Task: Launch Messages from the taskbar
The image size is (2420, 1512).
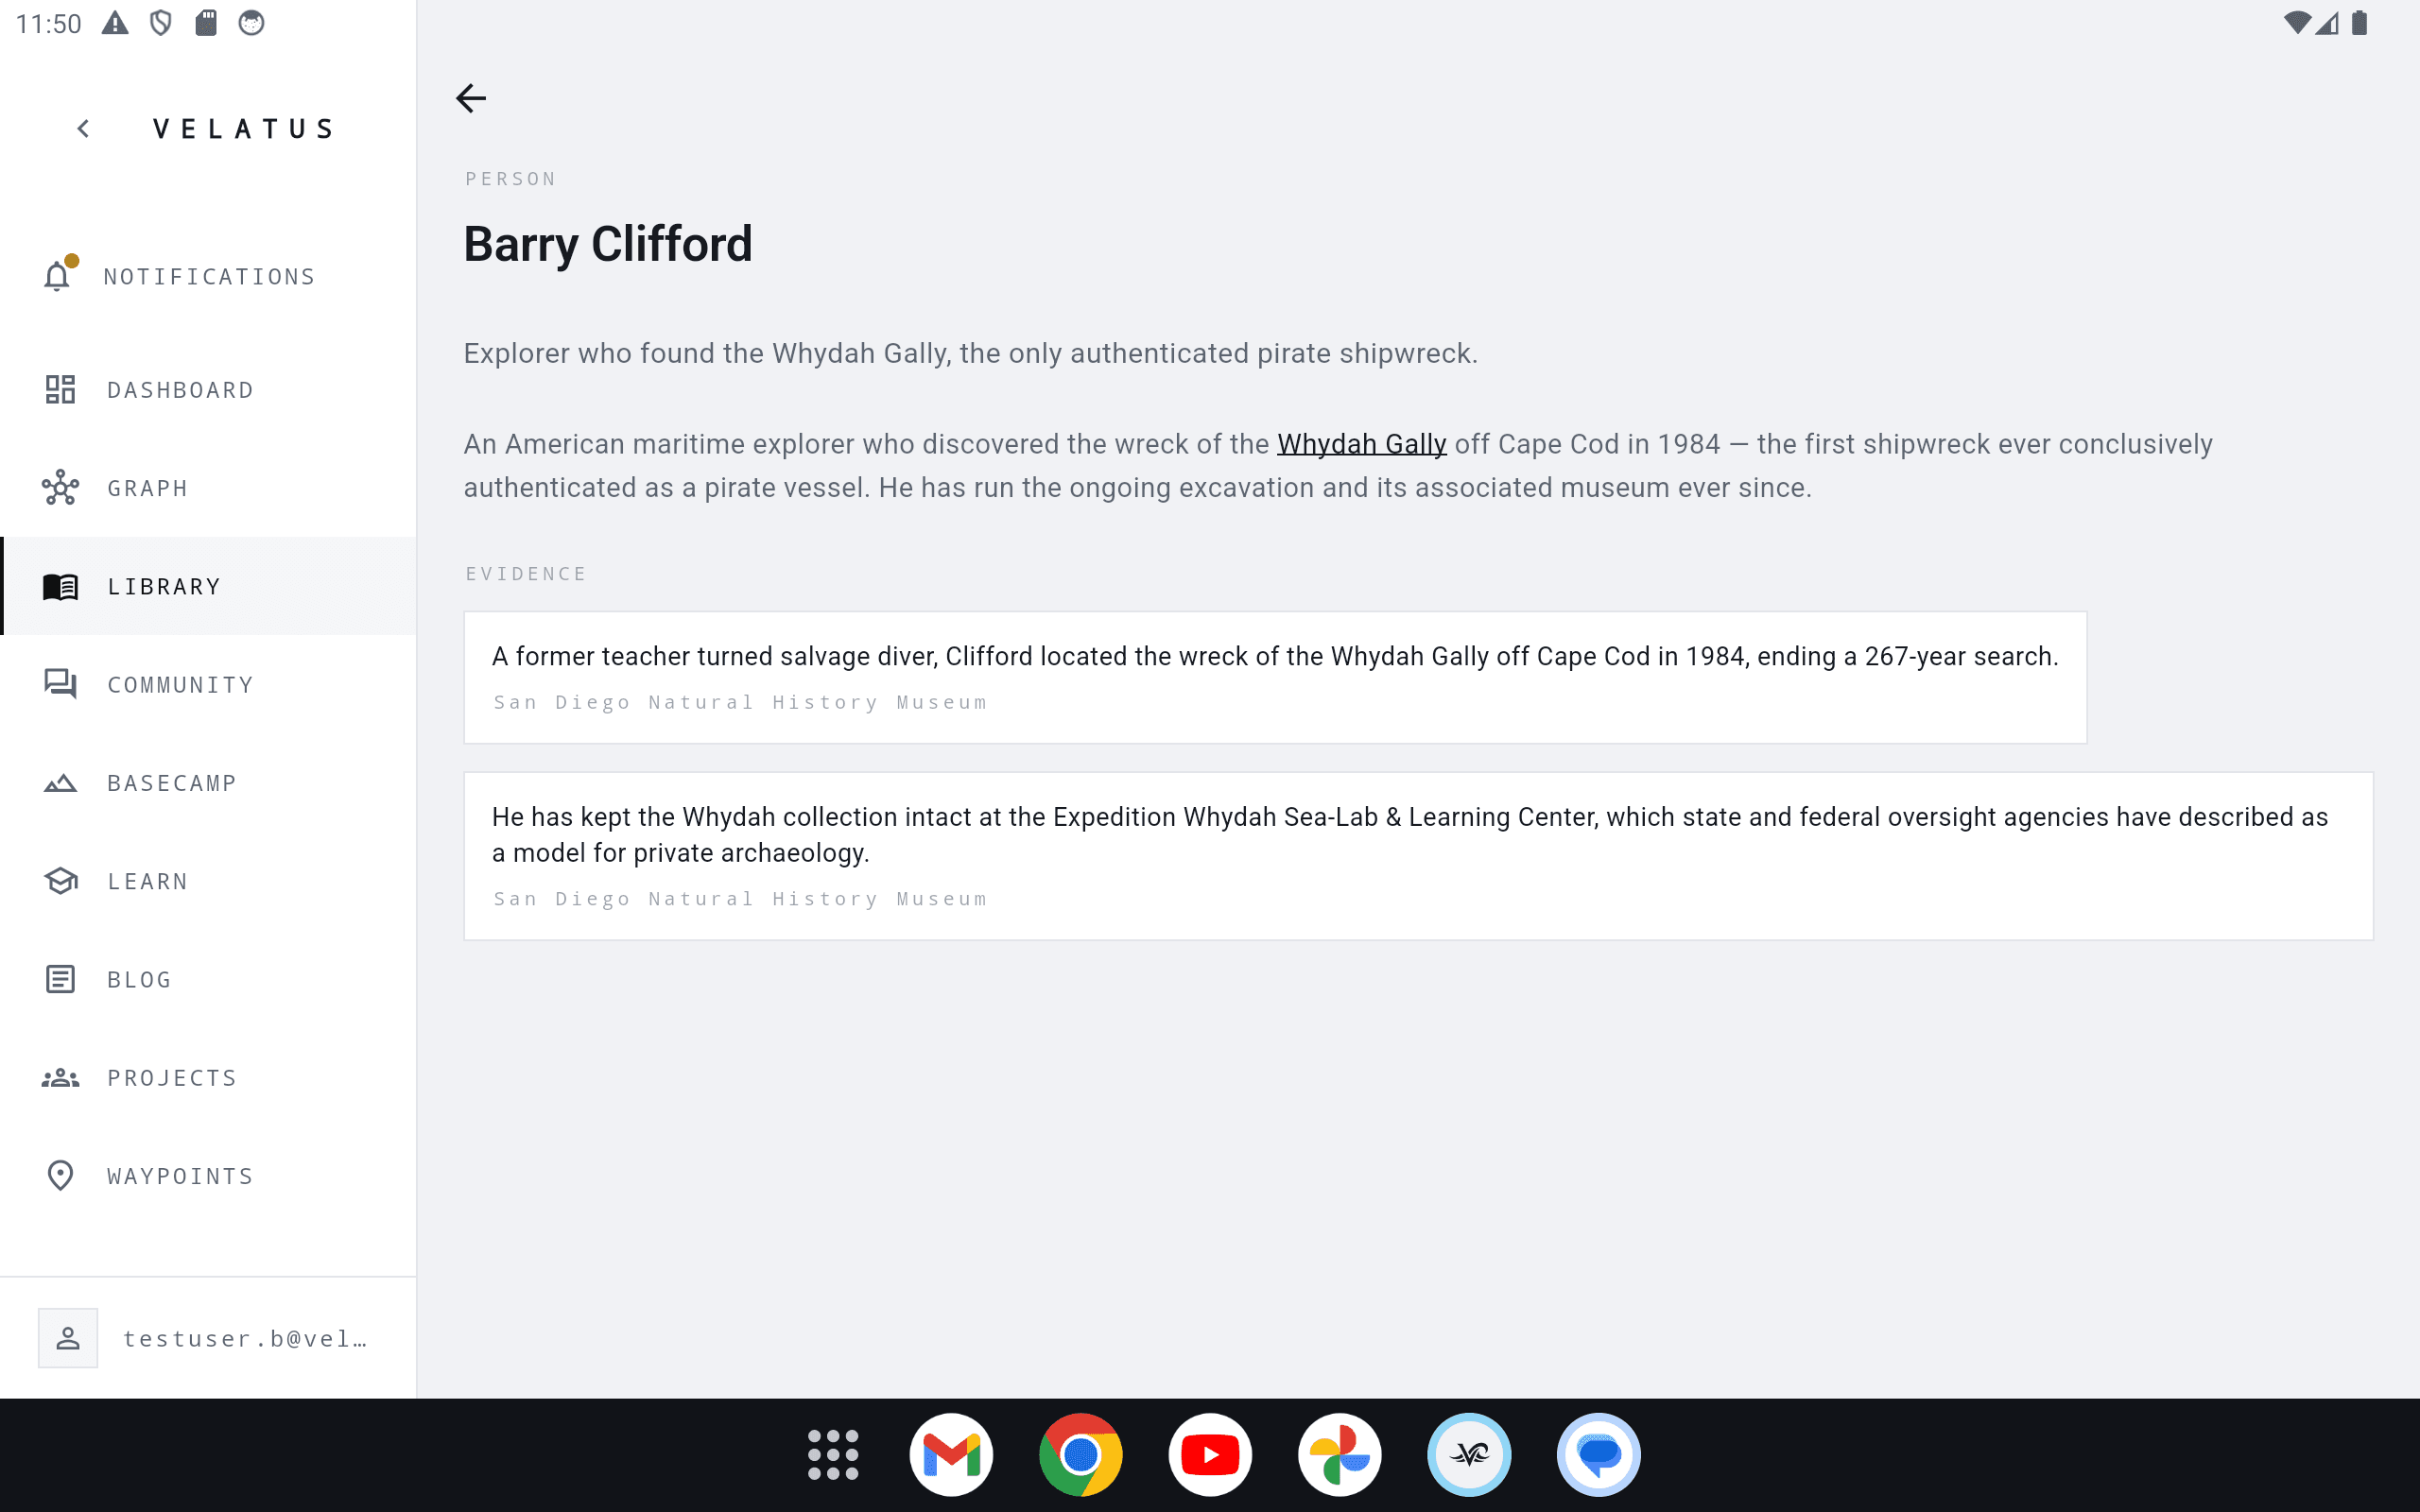Action: pyautogui.click(x=1599, y=1454)
